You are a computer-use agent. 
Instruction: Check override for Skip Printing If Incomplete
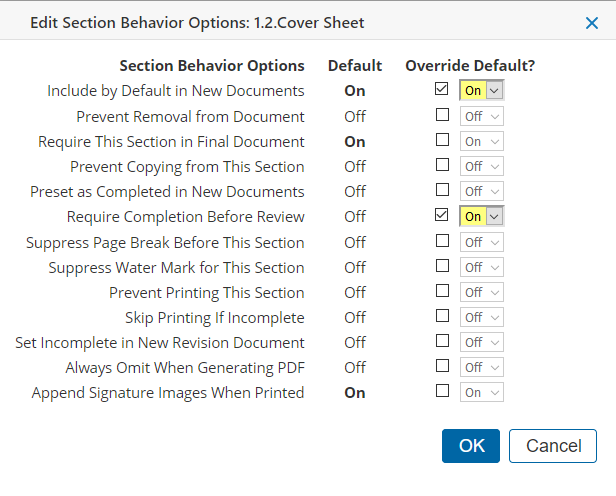(442, 317)
